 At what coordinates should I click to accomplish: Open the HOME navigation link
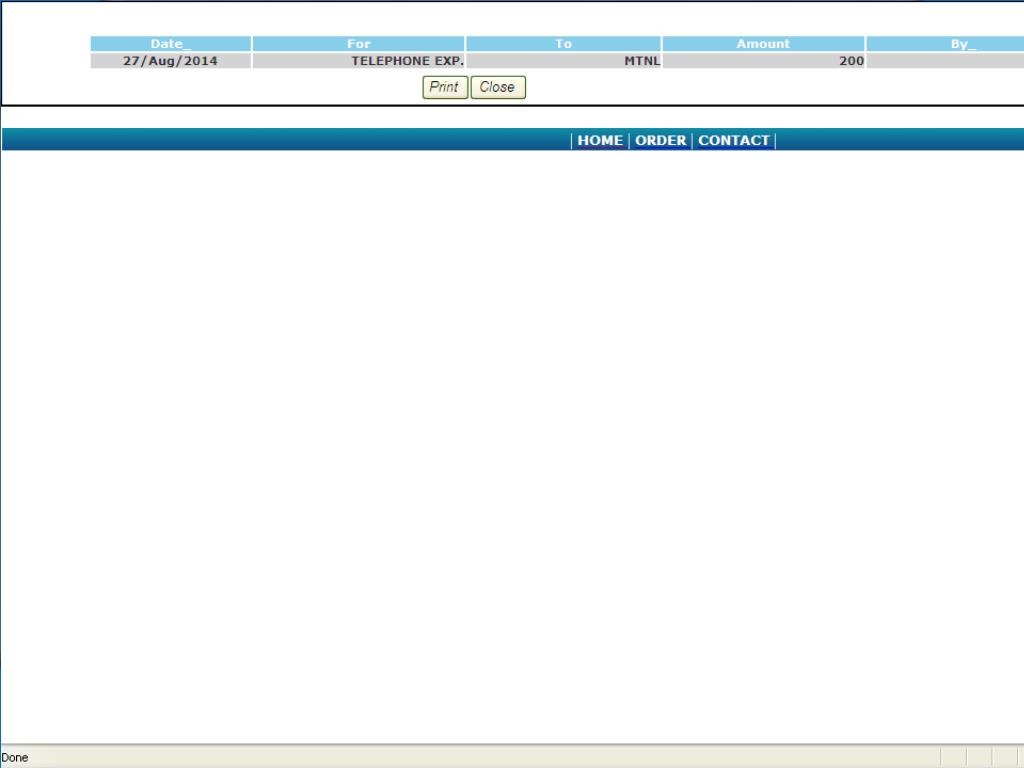tap(600, 141)
